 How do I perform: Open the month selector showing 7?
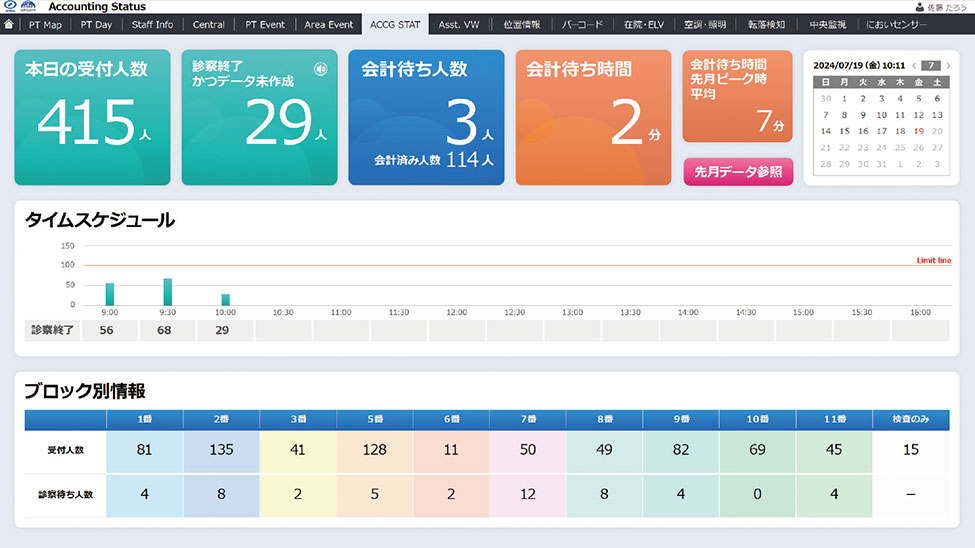point(931,65)
